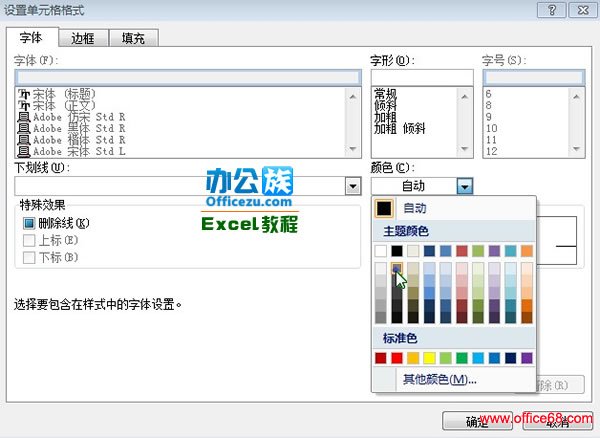Pick purple standard color swatch

click(x=527, y=358)
